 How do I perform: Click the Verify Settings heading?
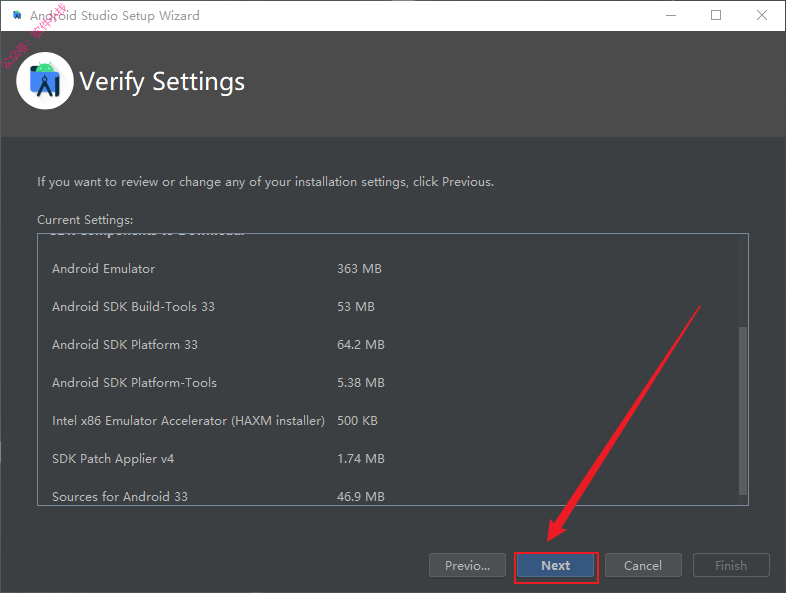pyautogui.click(x=162, y=82)
